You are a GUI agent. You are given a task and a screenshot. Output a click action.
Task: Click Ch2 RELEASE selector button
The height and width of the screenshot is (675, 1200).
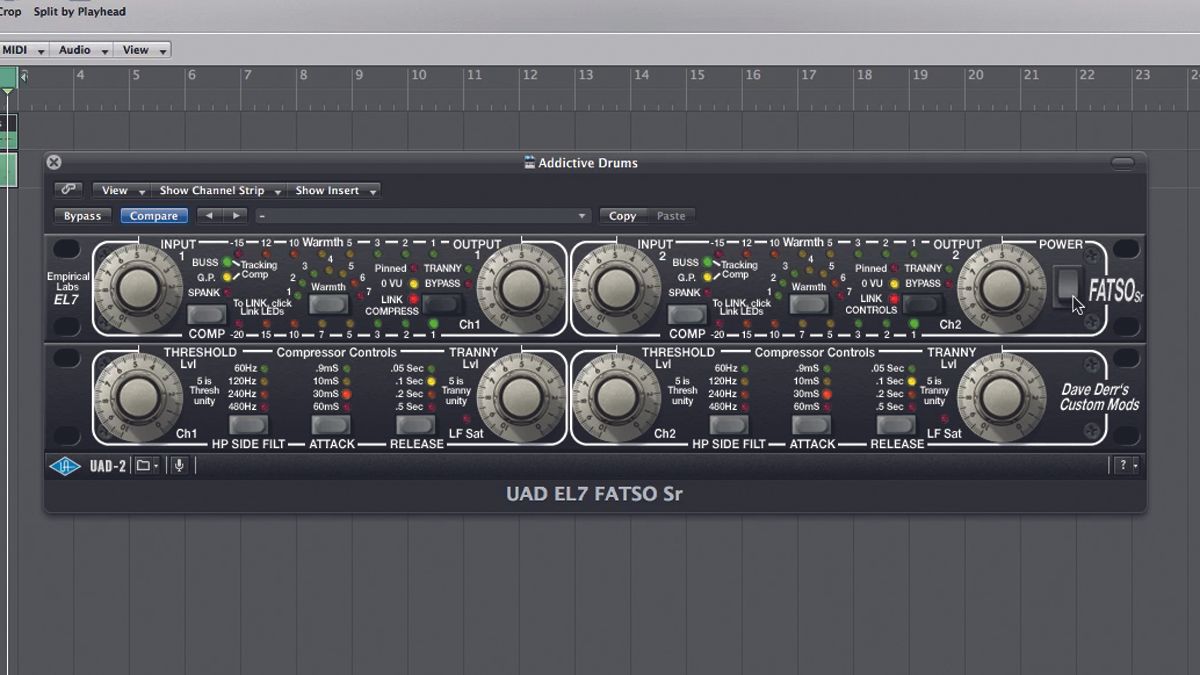[x=896, y=425]
